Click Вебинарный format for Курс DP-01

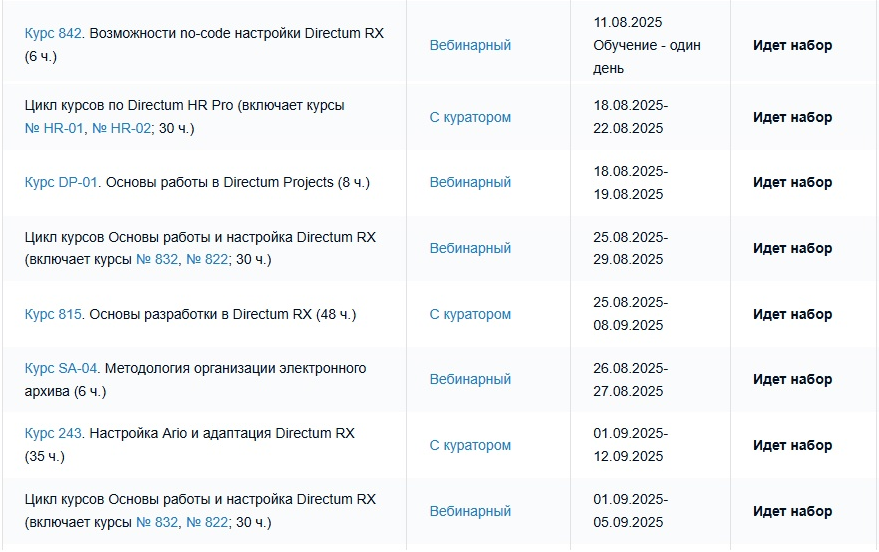coord(470,183)
